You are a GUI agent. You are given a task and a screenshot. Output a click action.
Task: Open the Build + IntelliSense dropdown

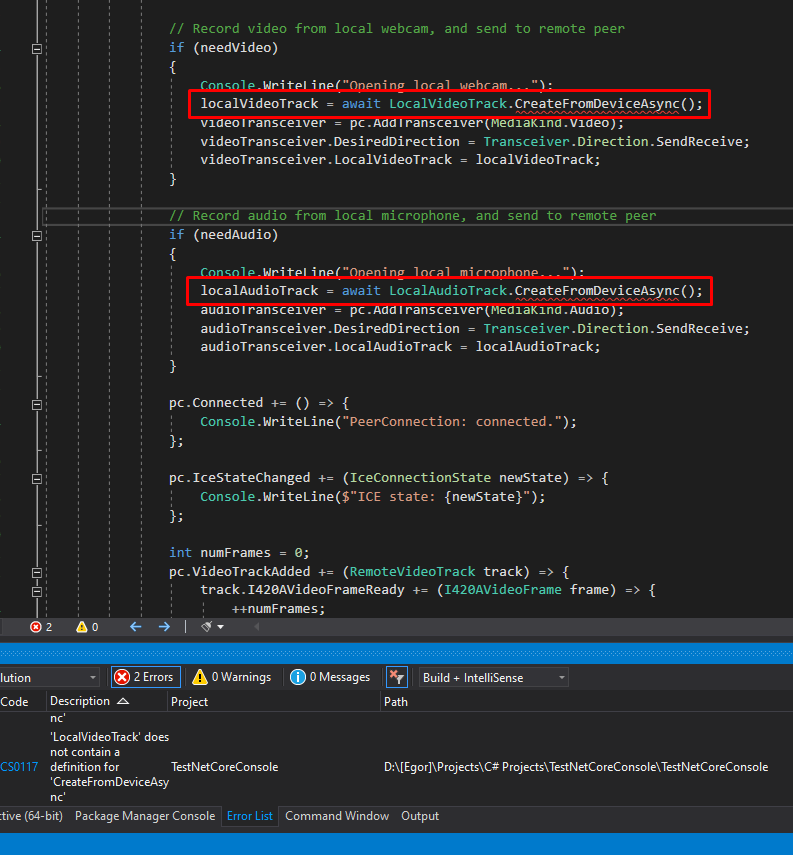[494, 678]
